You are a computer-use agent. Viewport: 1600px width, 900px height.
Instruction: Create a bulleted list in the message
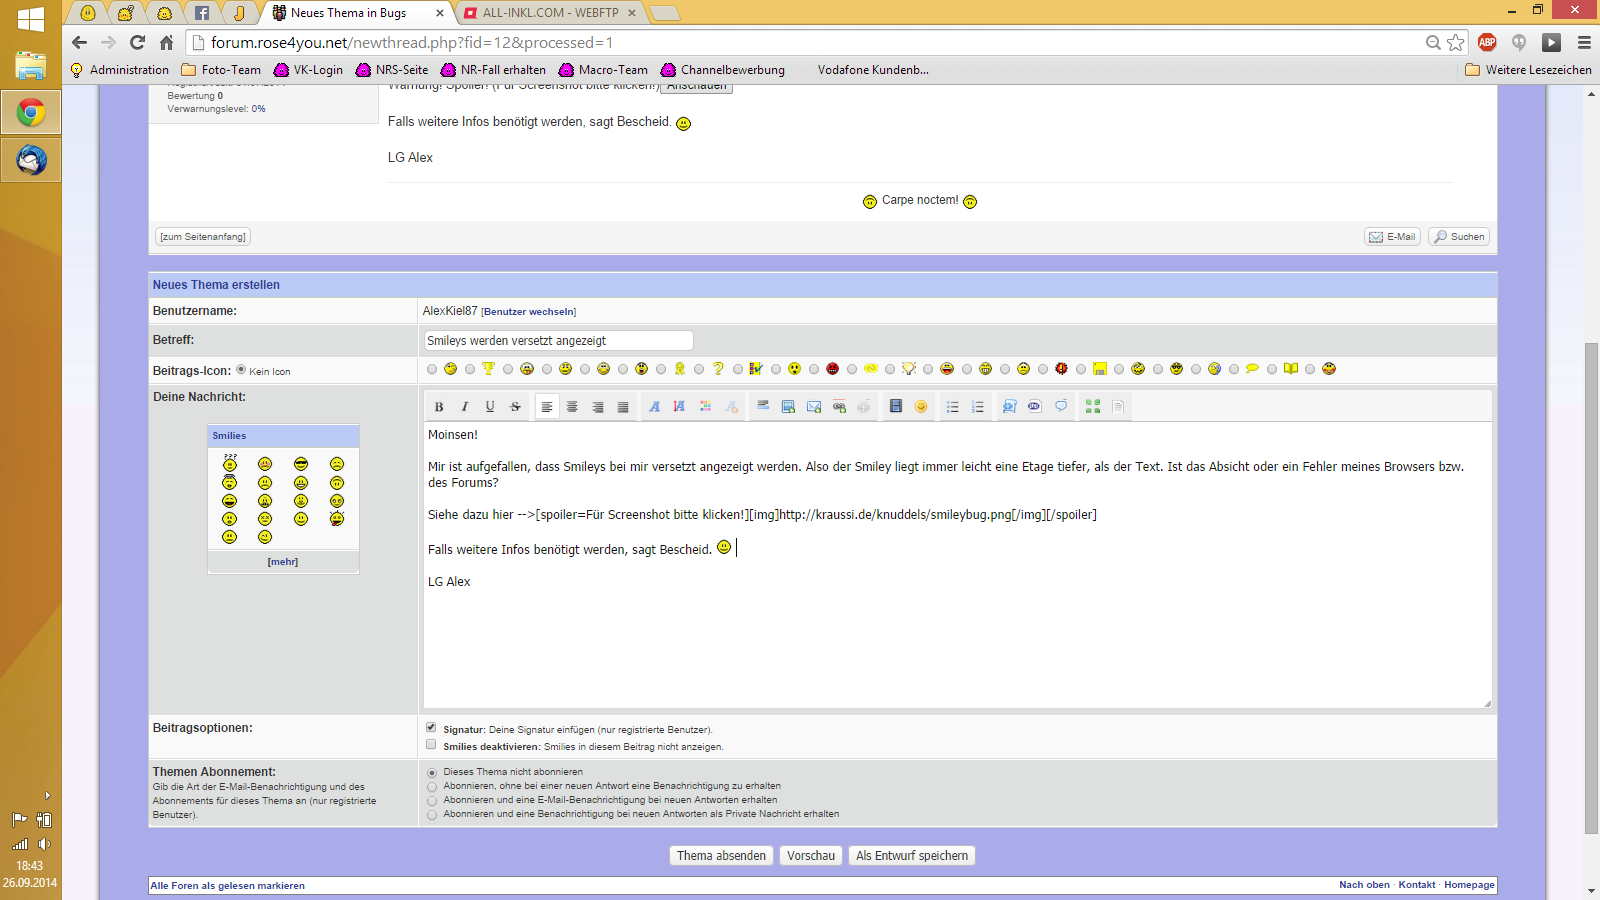click(x=951, y=406)
